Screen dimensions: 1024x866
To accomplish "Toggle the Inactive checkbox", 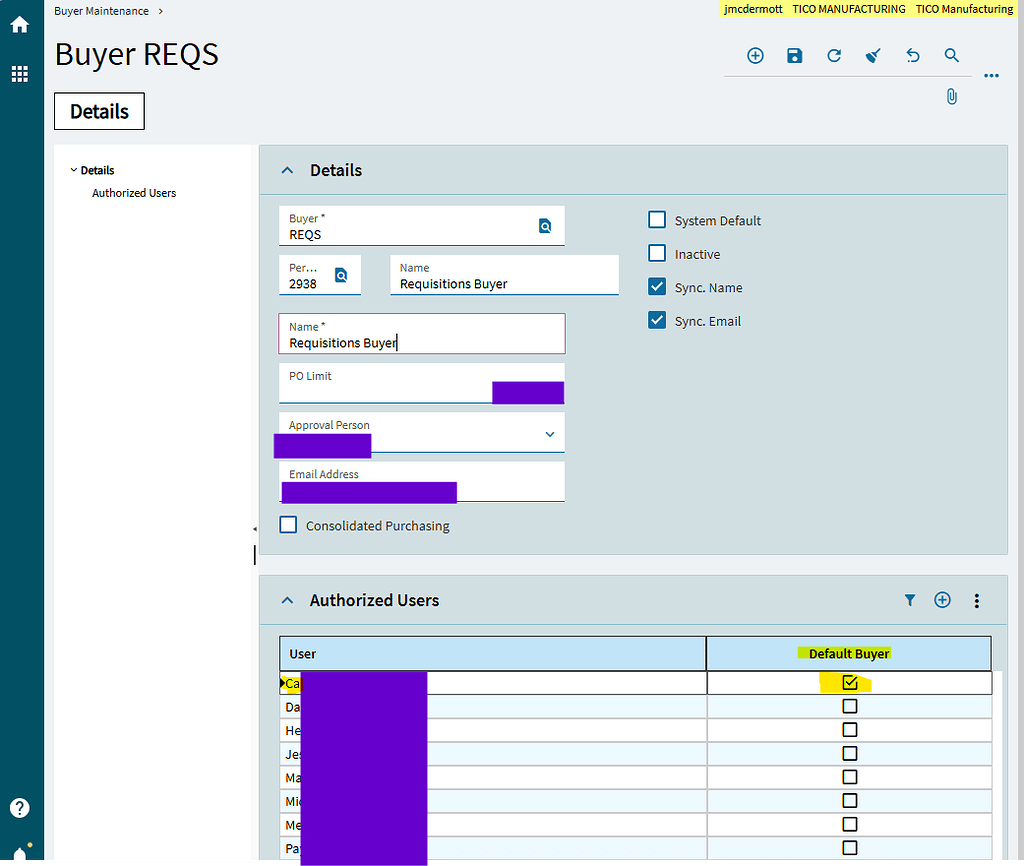I will [657, 254].
